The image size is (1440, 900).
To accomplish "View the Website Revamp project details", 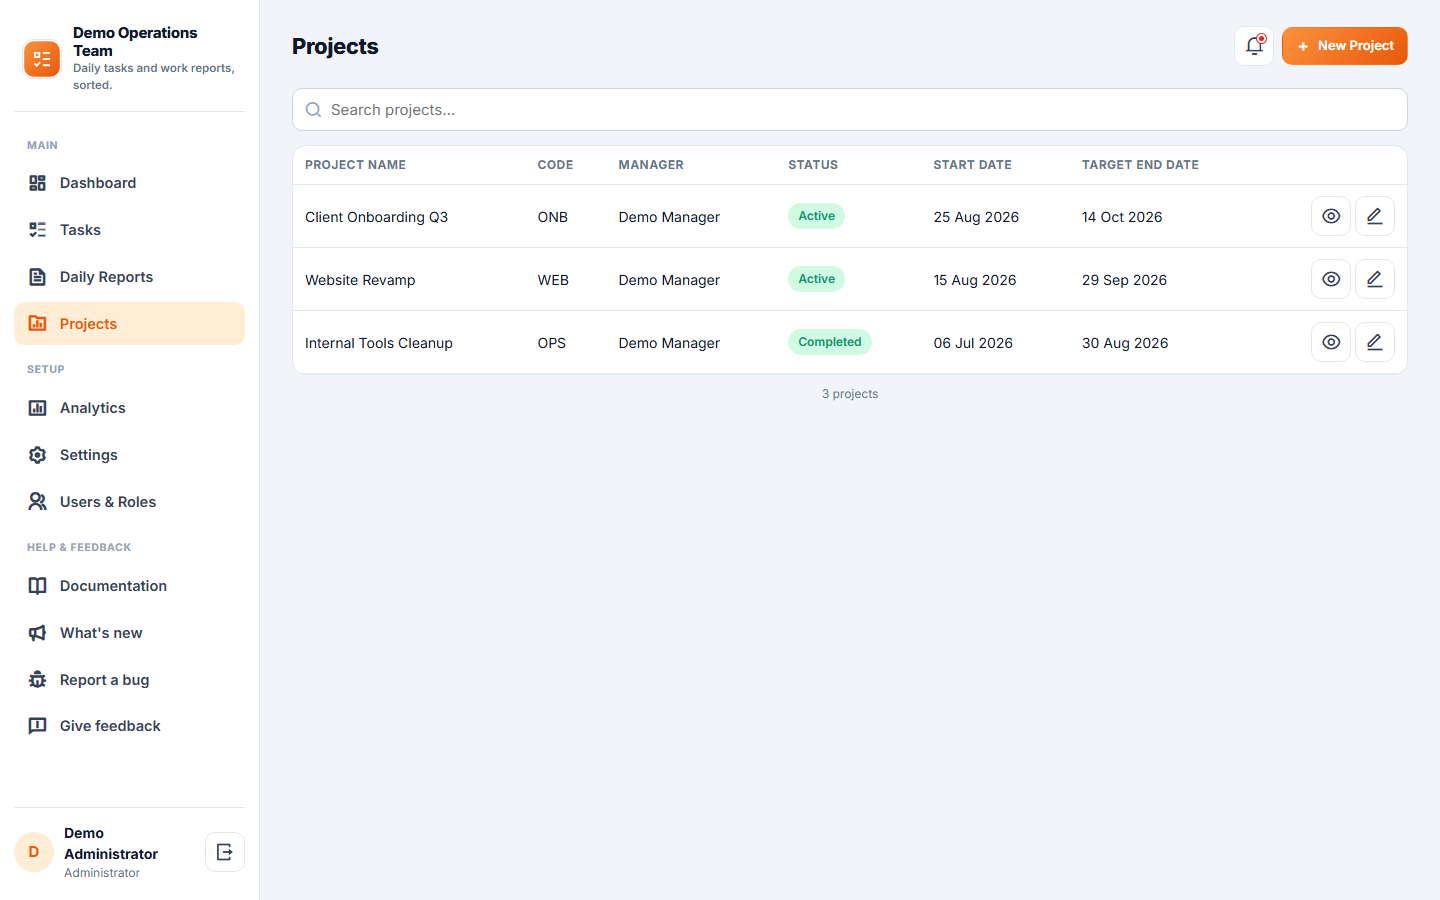I will [x=1331, y=279].
